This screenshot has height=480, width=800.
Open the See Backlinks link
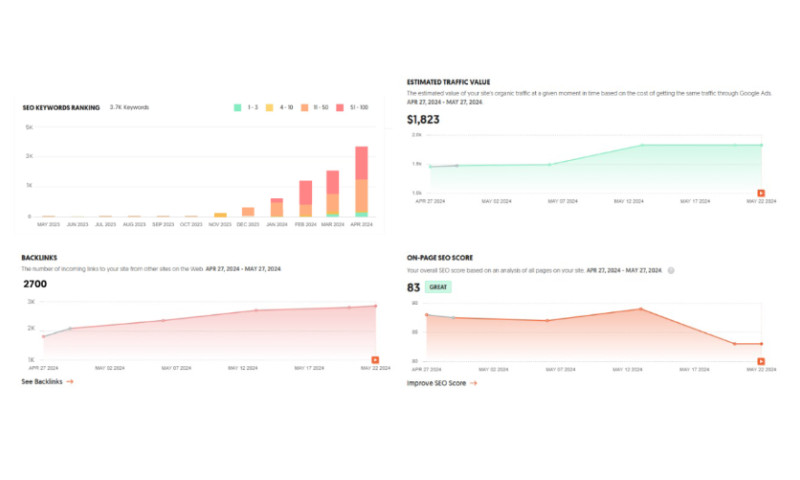41,381
